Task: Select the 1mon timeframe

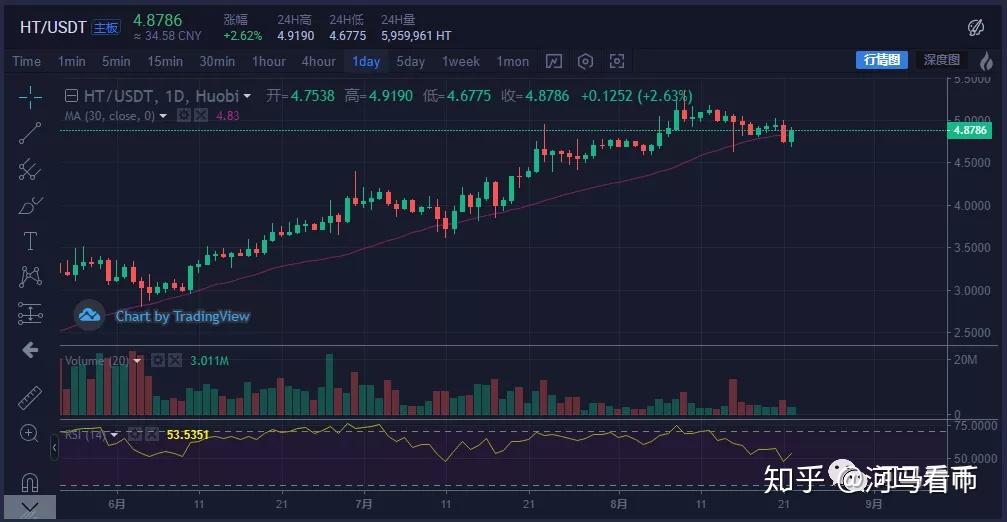Action: click(x=512, y=62)
